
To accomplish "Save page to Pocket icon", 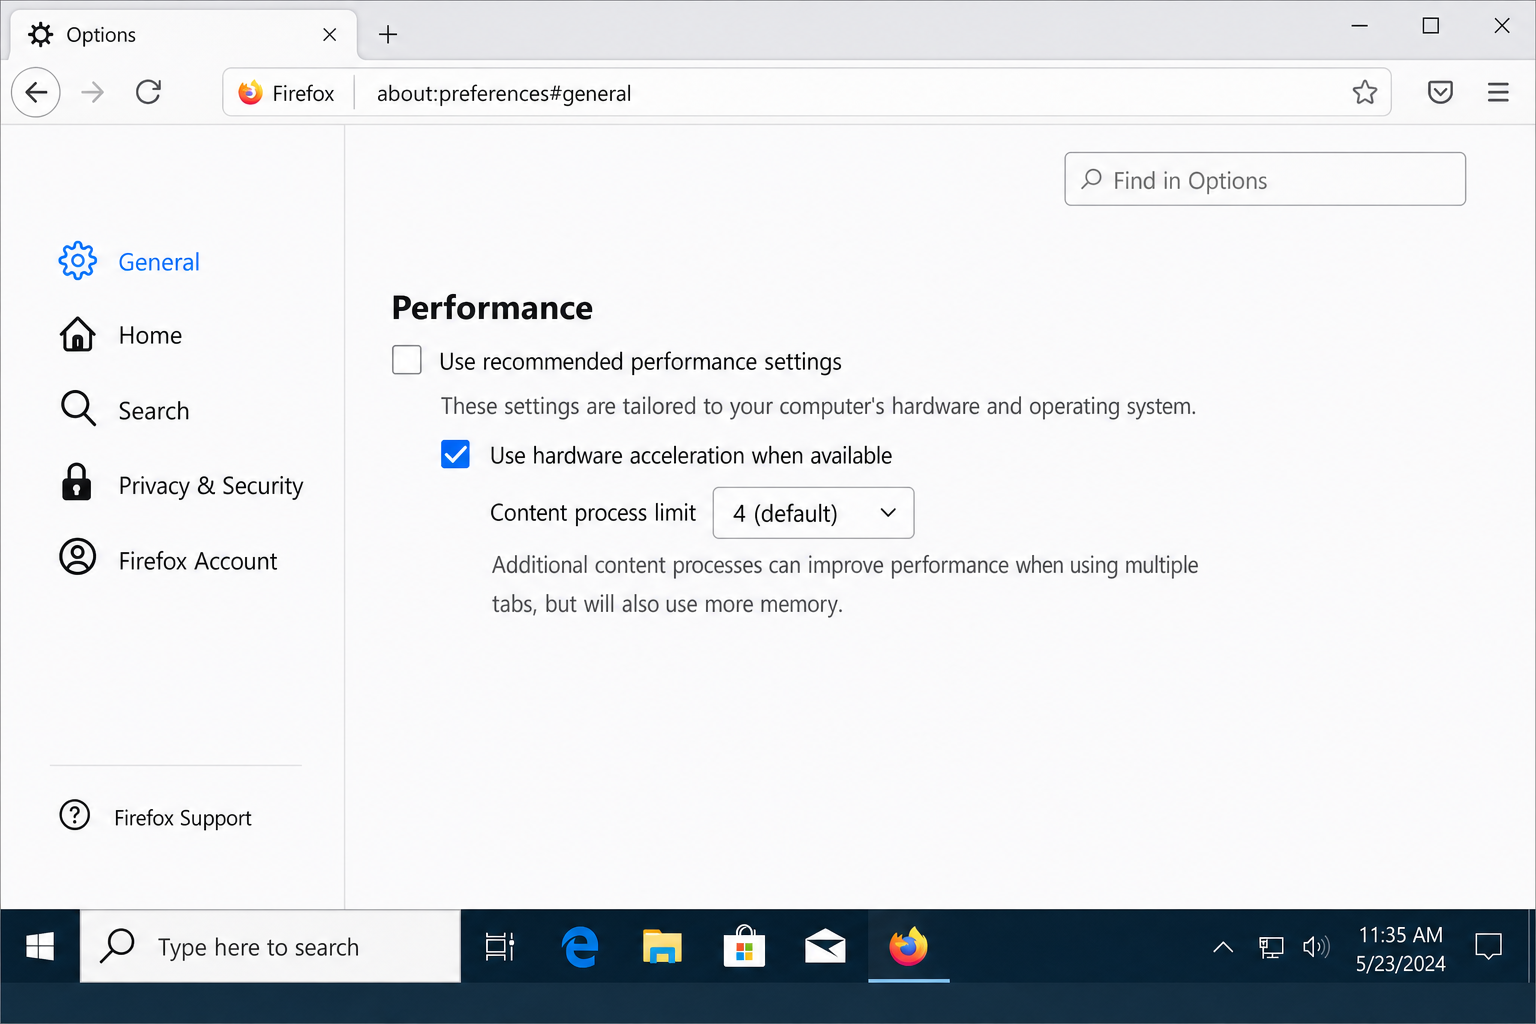I will coord(1440,93).
